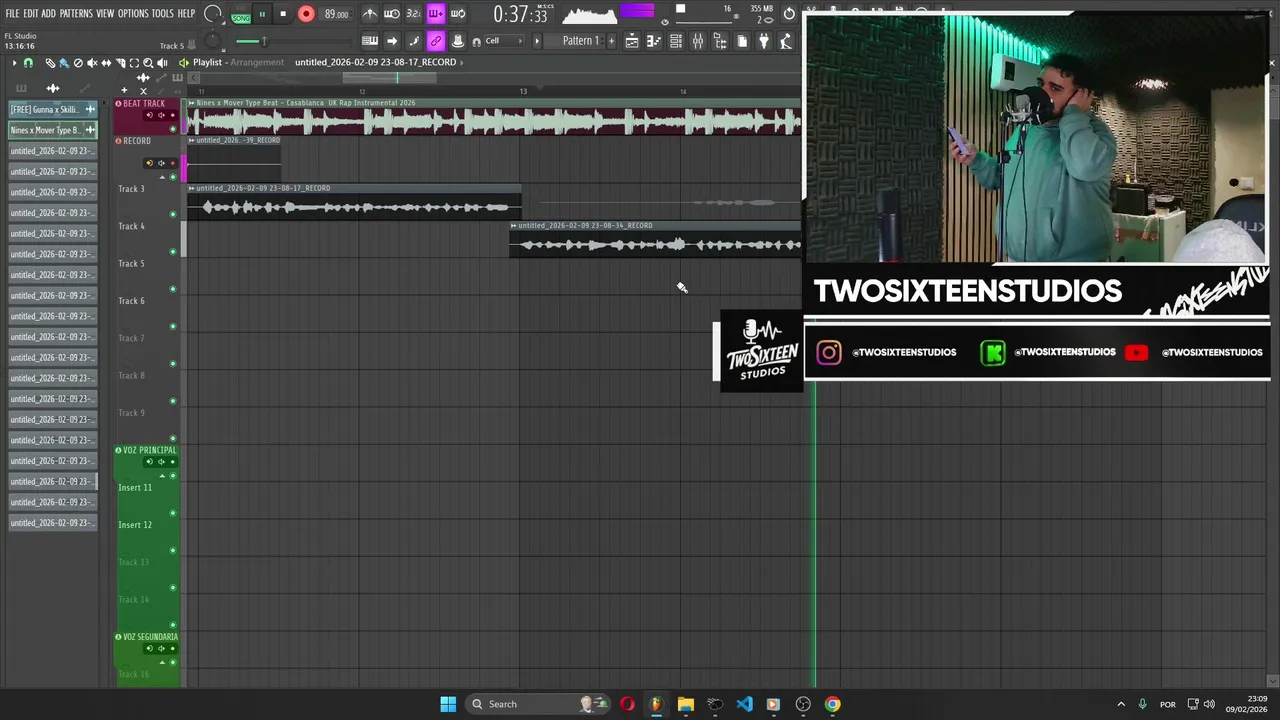Open the Playlist view icon

coord(632,41)
